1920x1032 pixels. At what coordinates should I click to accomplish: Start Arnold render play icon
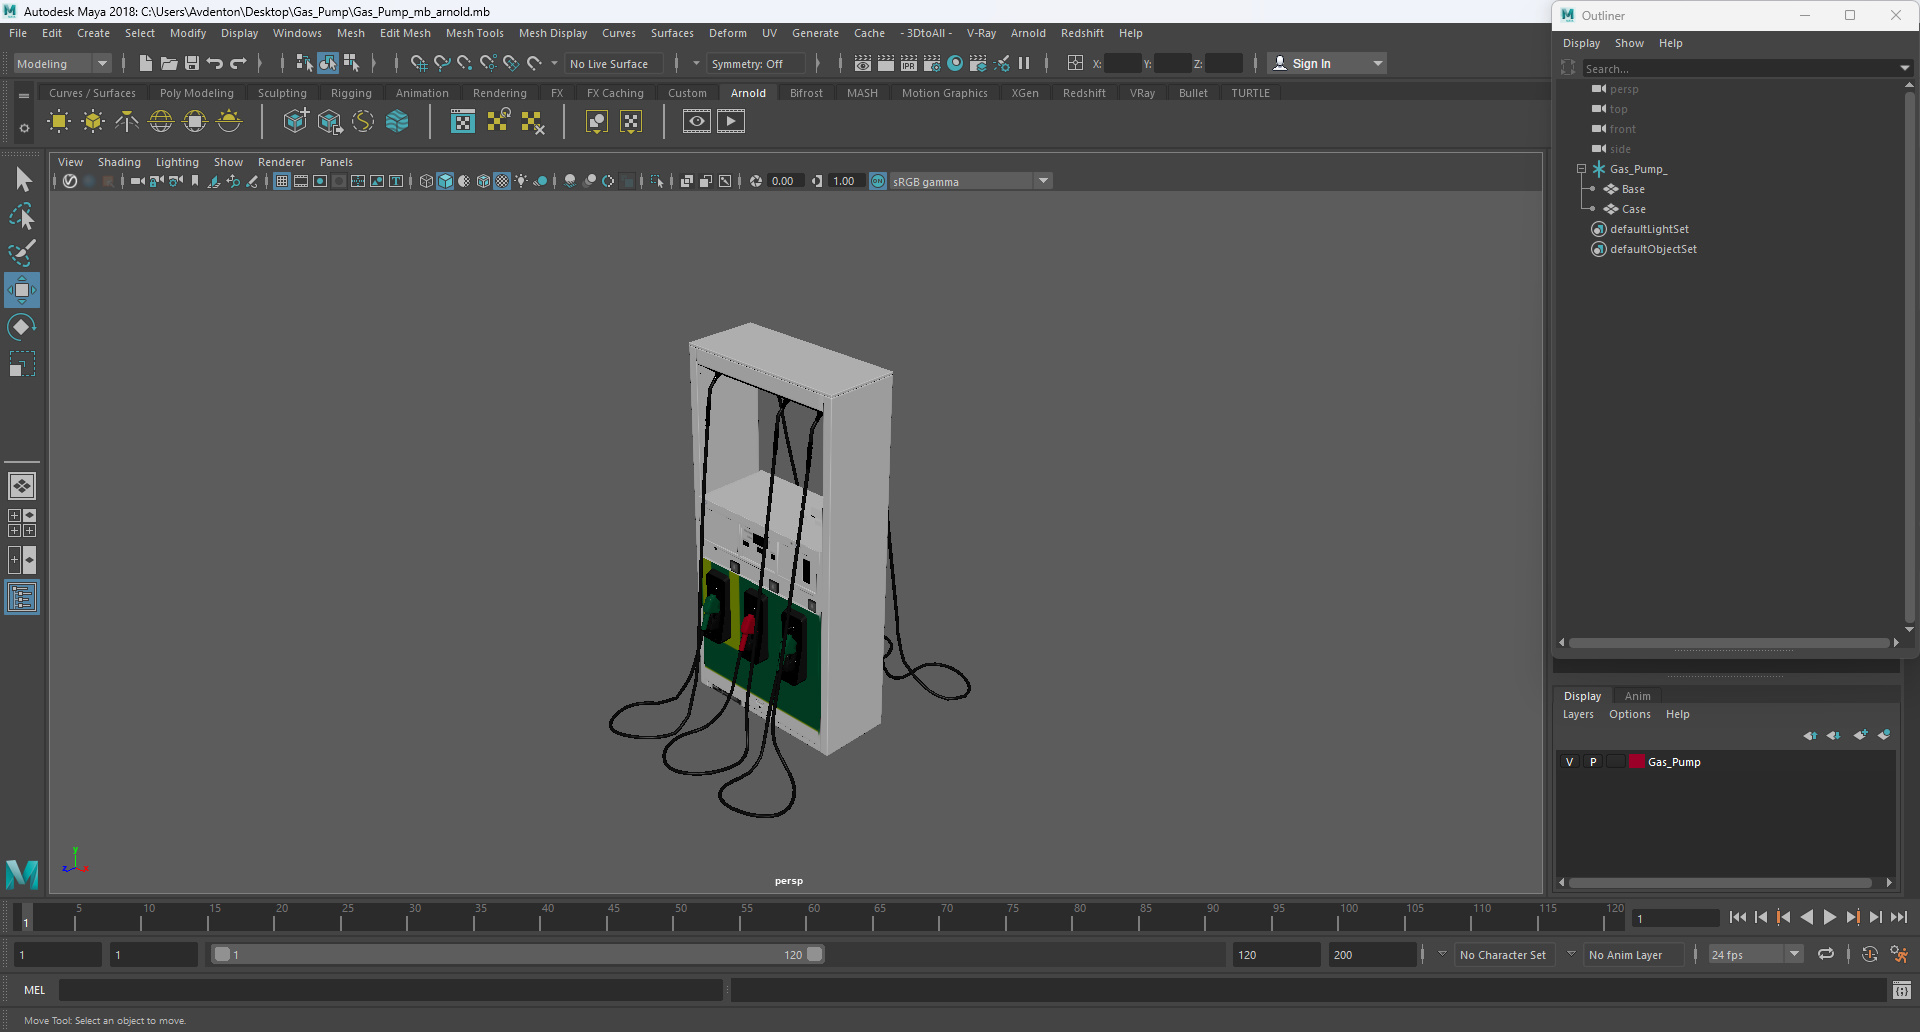[731, 122]
